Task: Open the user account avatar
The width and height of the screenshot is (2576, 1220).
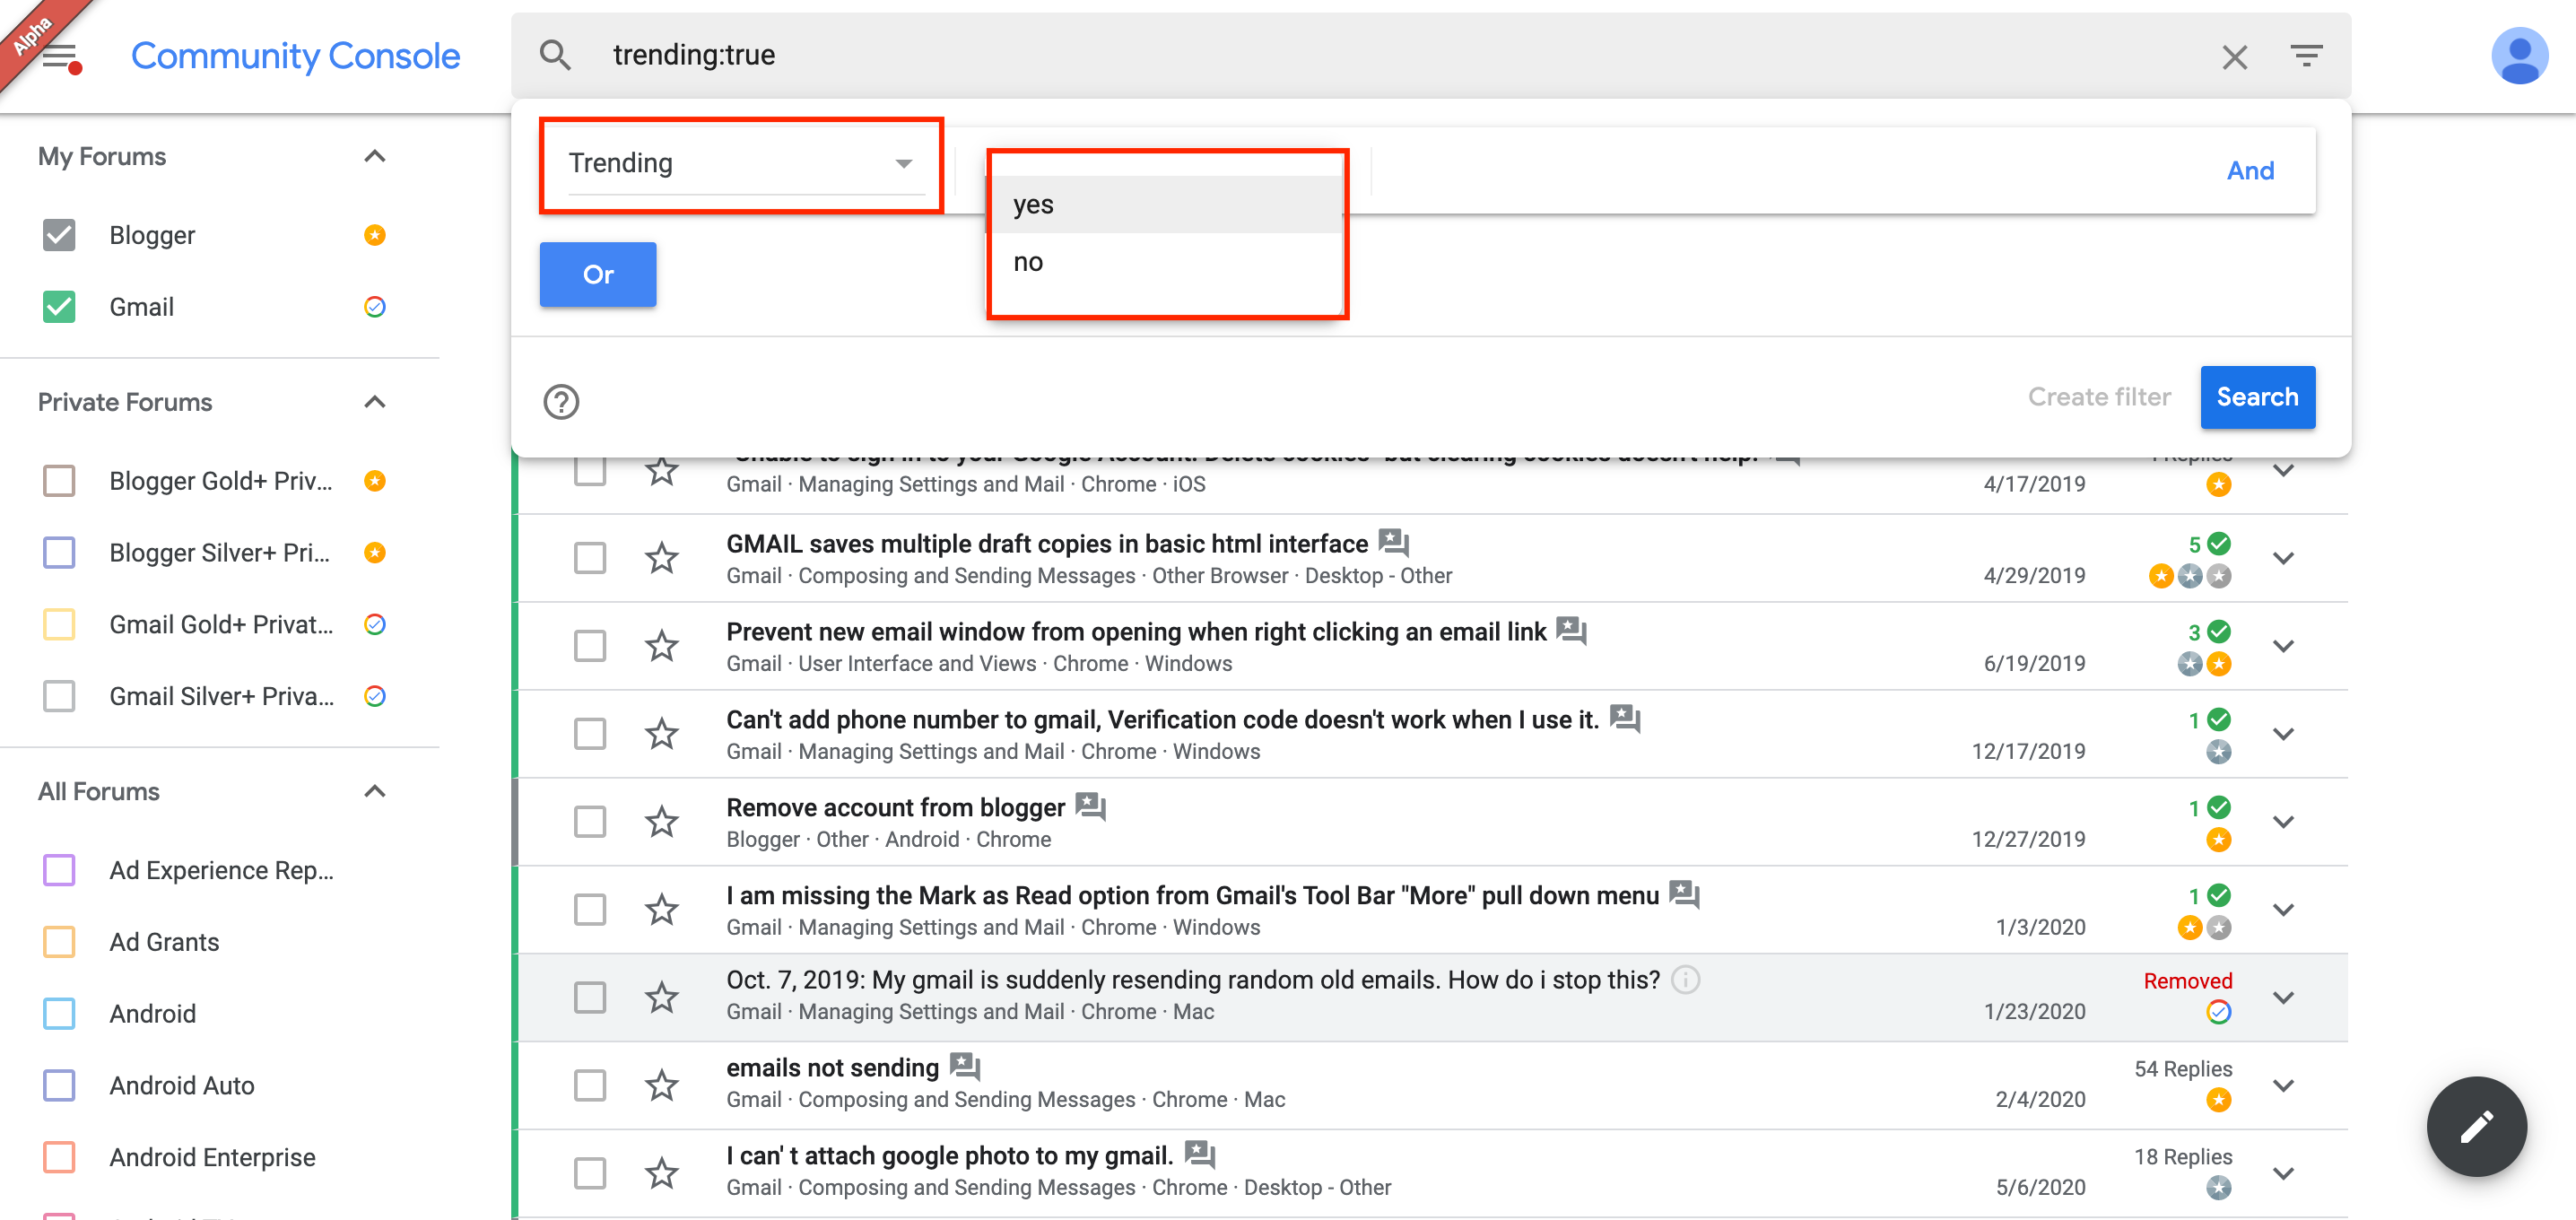Action: [2518, 57]
